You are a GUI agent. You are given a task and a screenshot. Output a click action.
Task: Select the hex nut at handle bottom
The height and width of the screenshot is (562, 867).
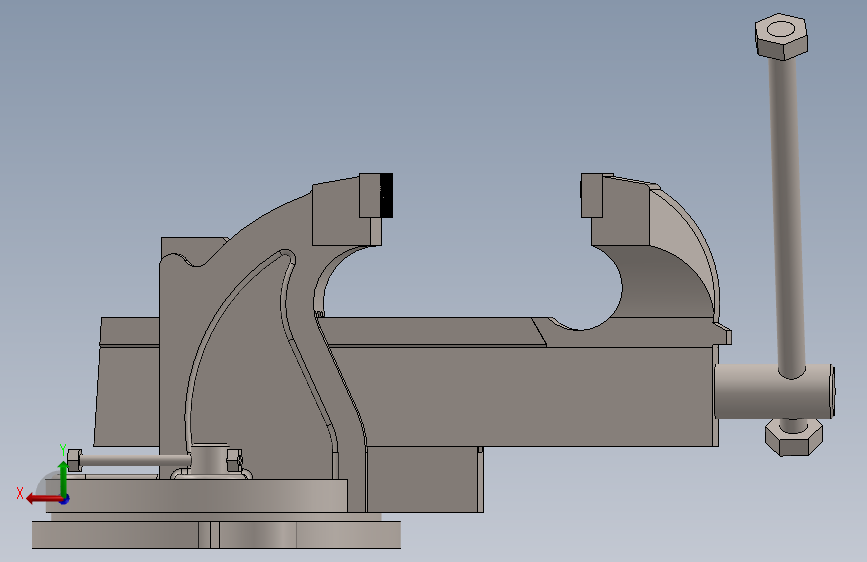(793, 437)
